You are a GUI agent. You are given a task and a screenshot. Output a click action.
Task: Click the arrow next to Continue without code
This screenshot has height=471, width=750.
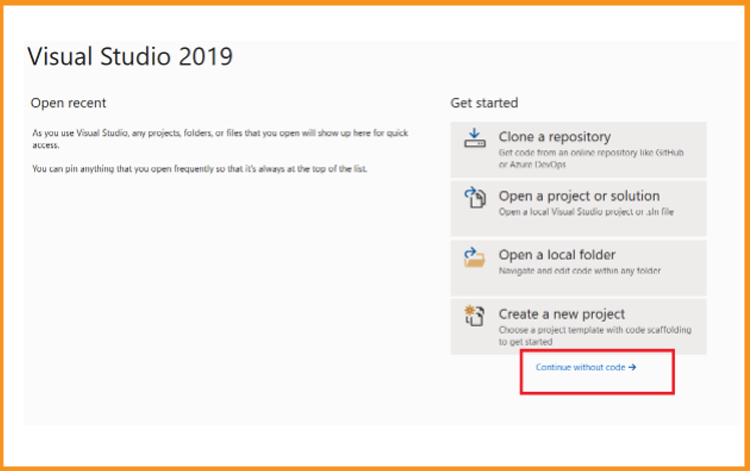tap(632, 367)
